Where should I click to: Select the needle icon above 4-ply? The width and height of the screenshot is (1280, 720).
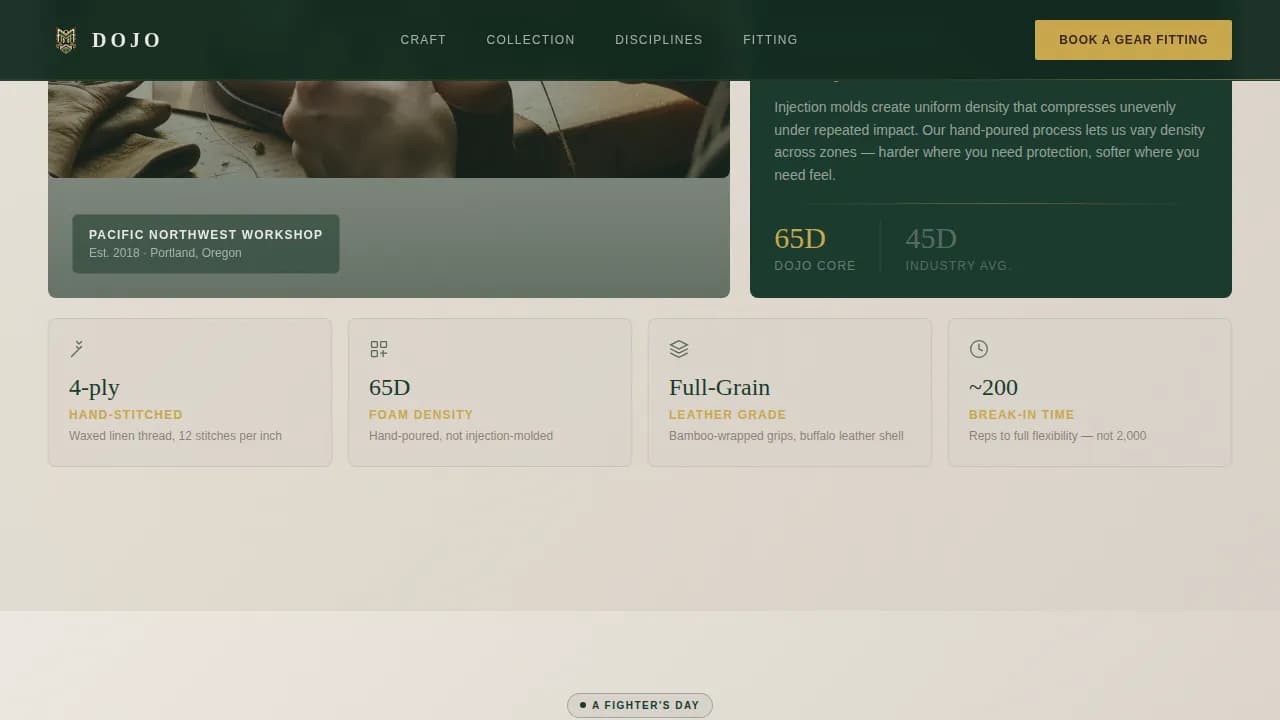[77, 348]
